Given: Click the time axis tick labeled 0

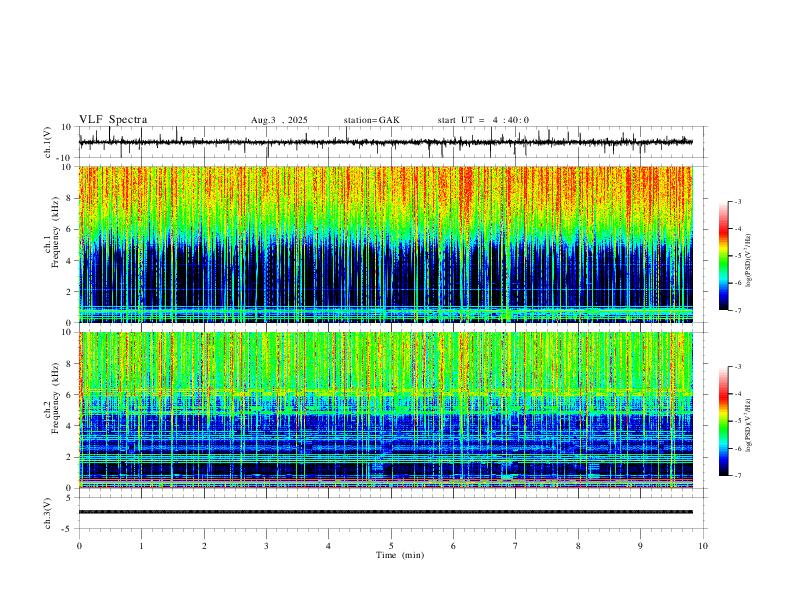Looking at the screenshot, I should click(x=79, y=546).
